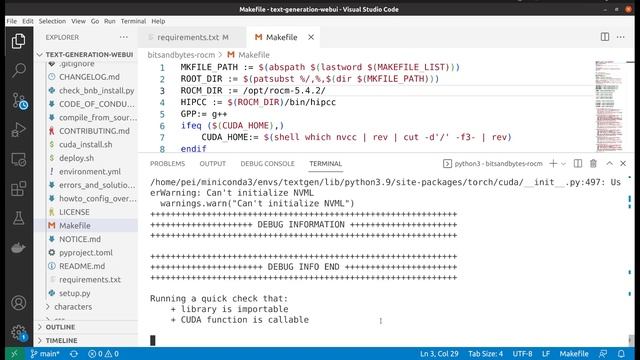Open pyproject.toml file
640x360 pixels.
[86, 253]
